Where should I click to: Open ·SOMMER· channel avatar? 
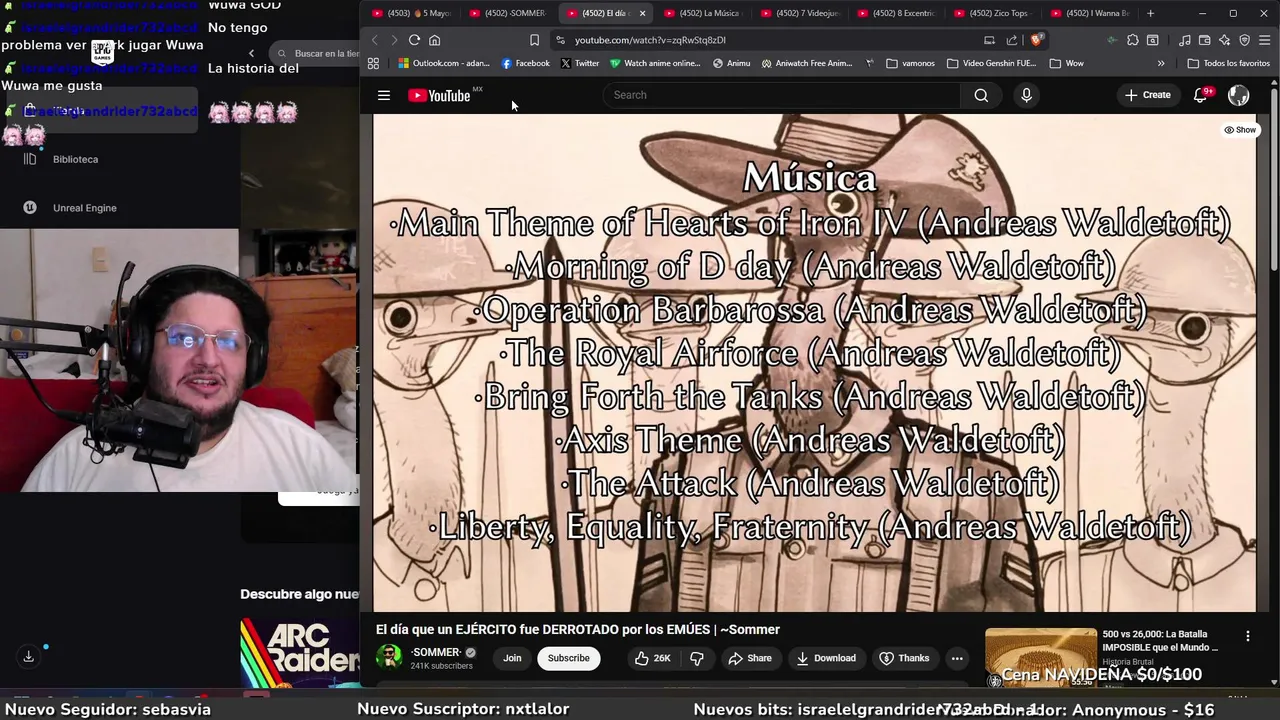point(389,657)
